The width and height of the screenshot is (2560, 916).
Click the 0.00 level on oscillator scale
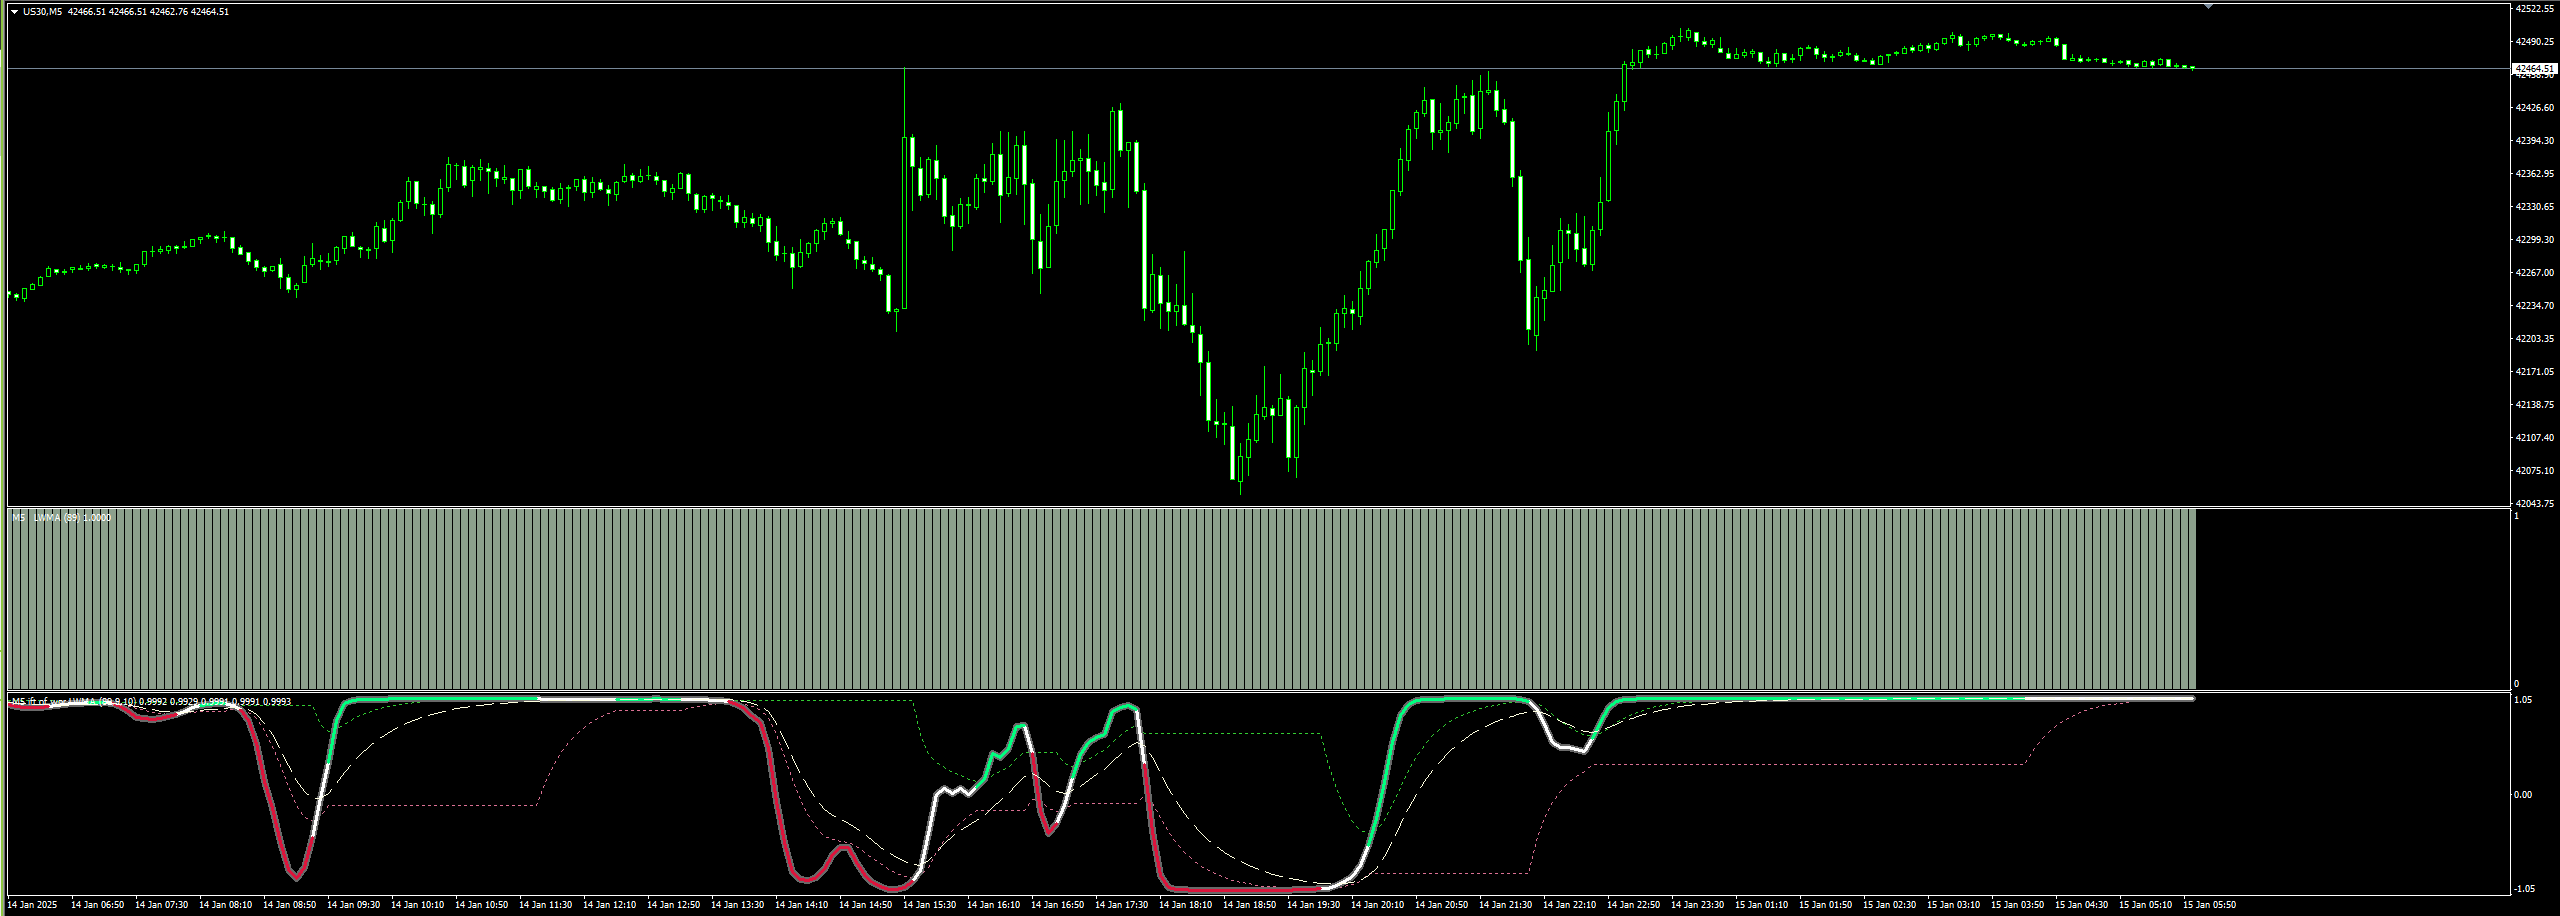[x=2524, y=795]
